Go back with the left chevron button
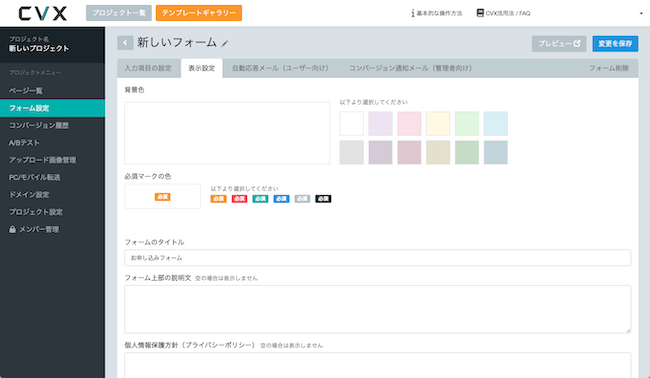The height and width of the screenshot is (378, 650). tap(125, 43)
